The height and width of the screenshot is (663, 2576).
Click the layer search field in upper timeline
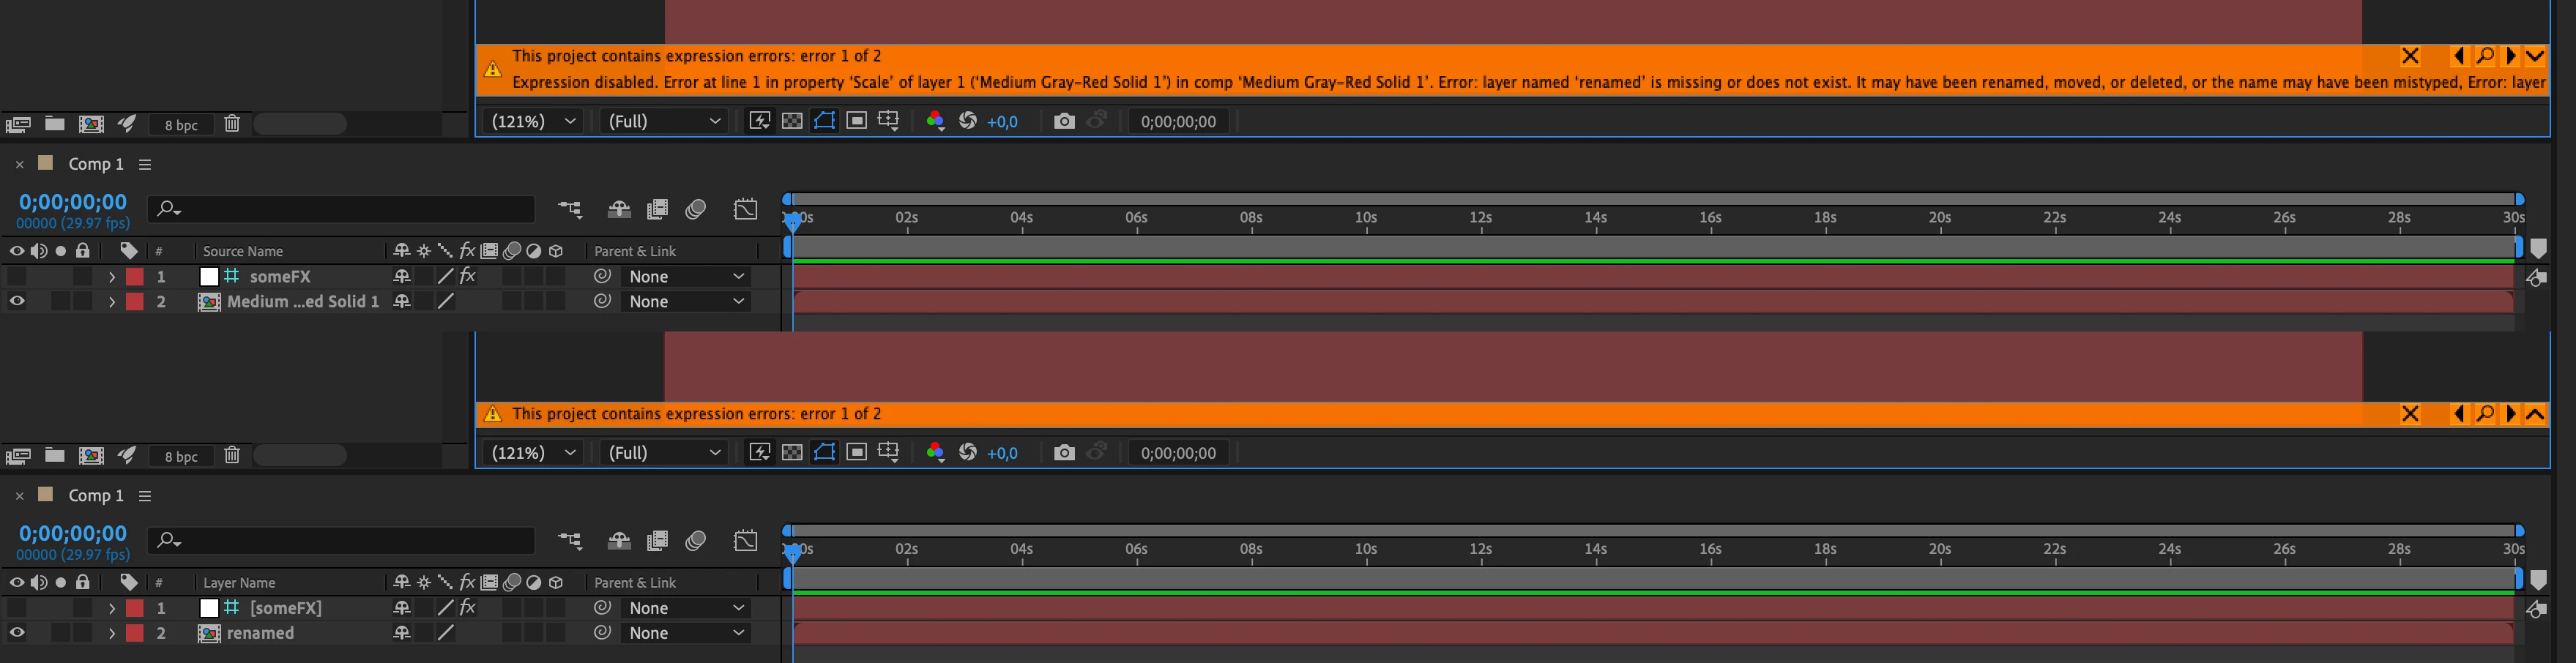tap(341, 208)
